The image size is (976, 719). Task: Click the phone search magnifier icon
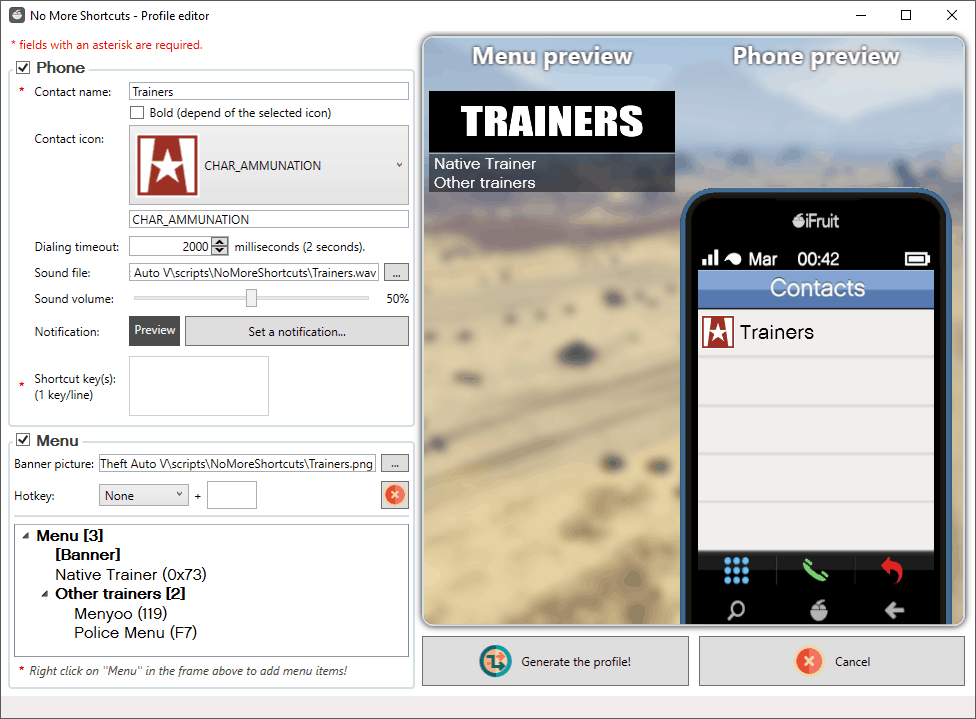pyautogui.click(x=736, y=610)
